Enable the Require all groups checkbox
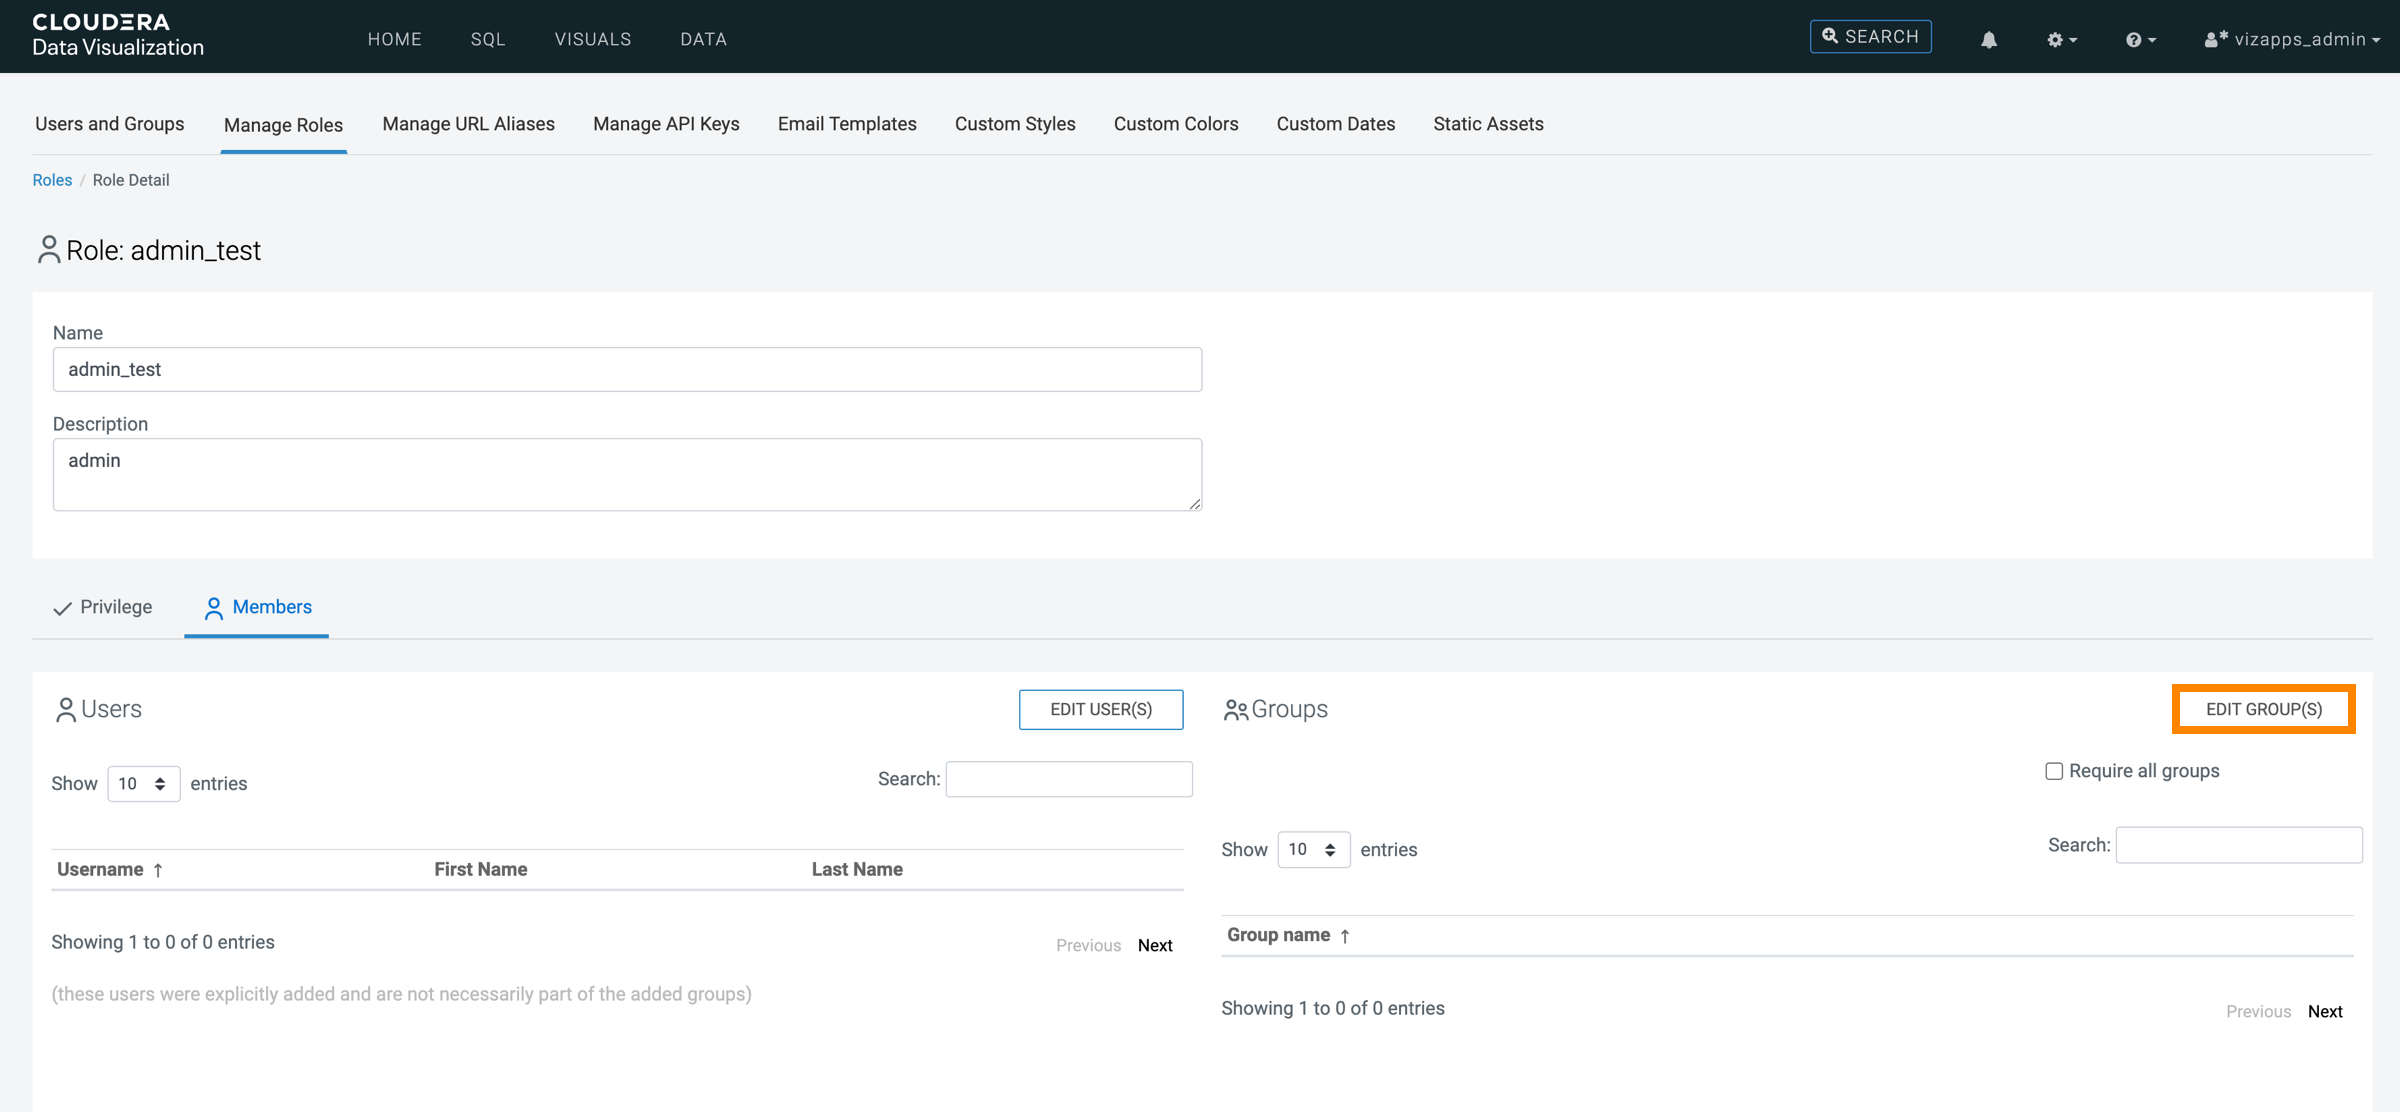 pyautogui.click(x=2055, y=770)
